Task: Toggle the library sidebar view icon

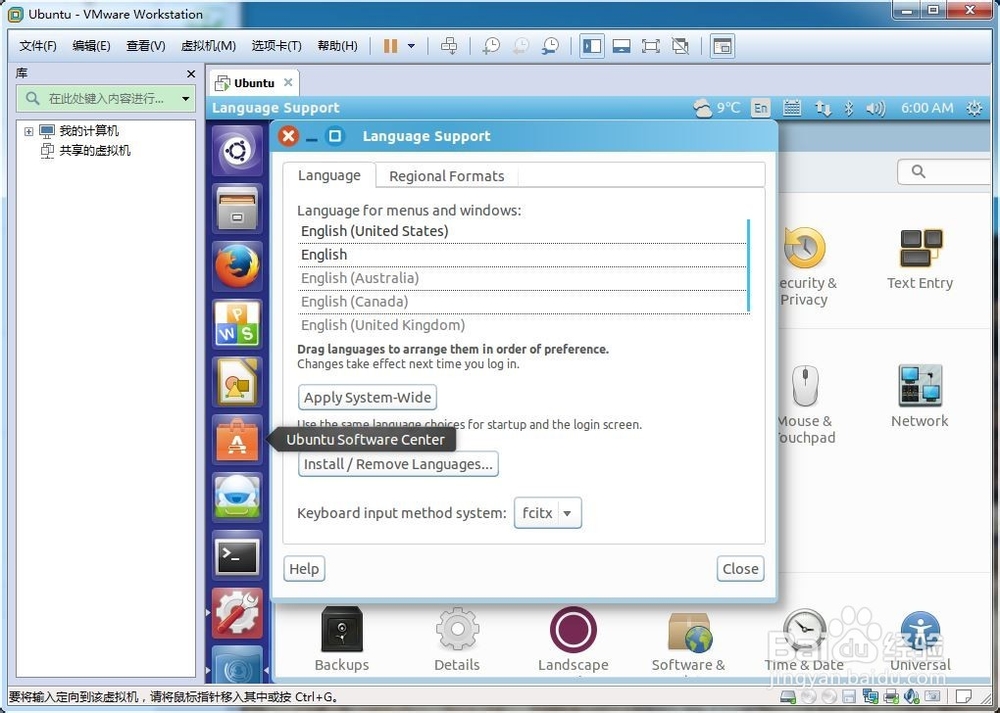Action: (x=592, y=46)
